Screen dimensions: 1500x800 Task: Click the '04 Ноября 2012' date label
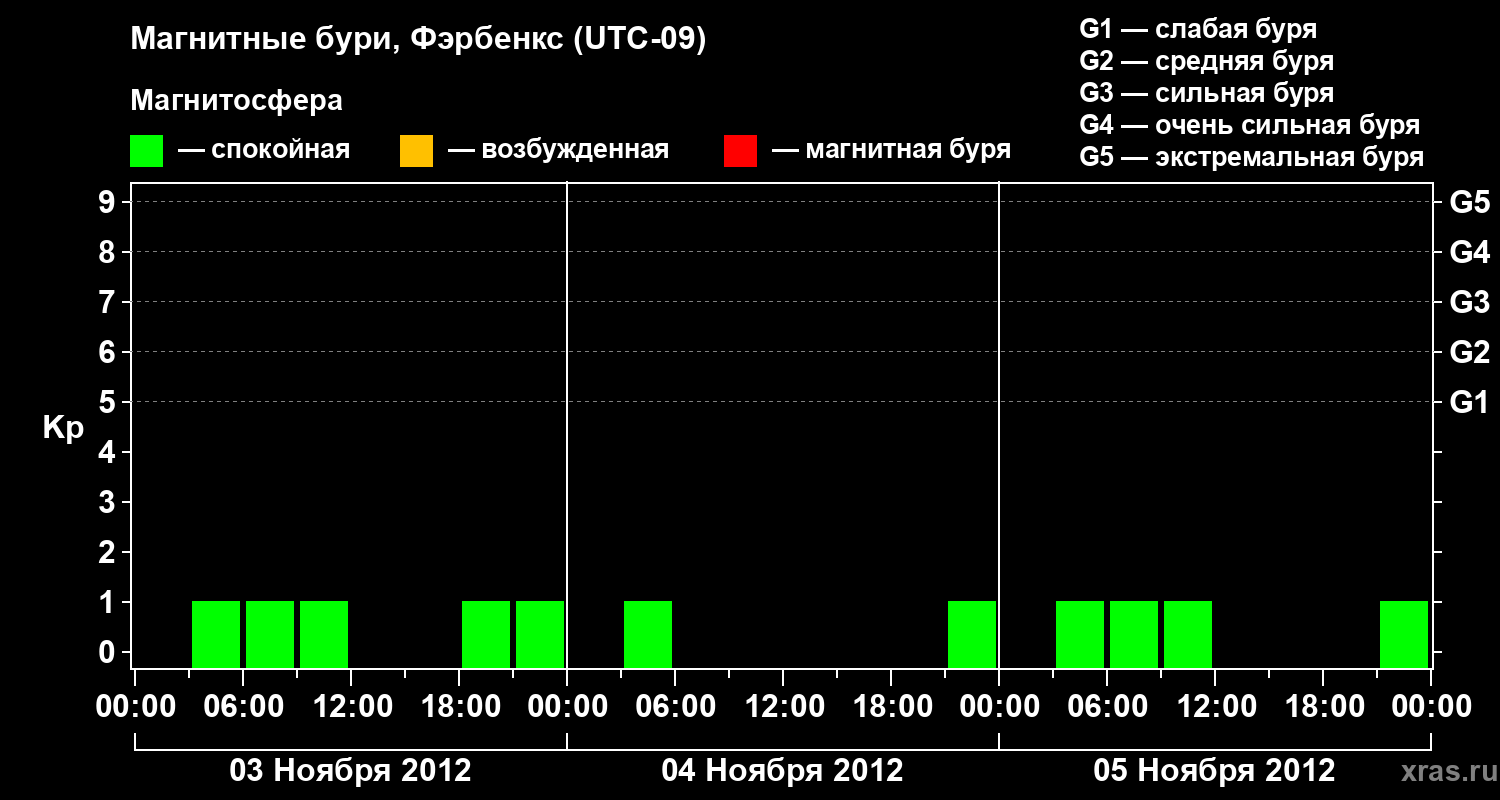[x=782, y=770]
